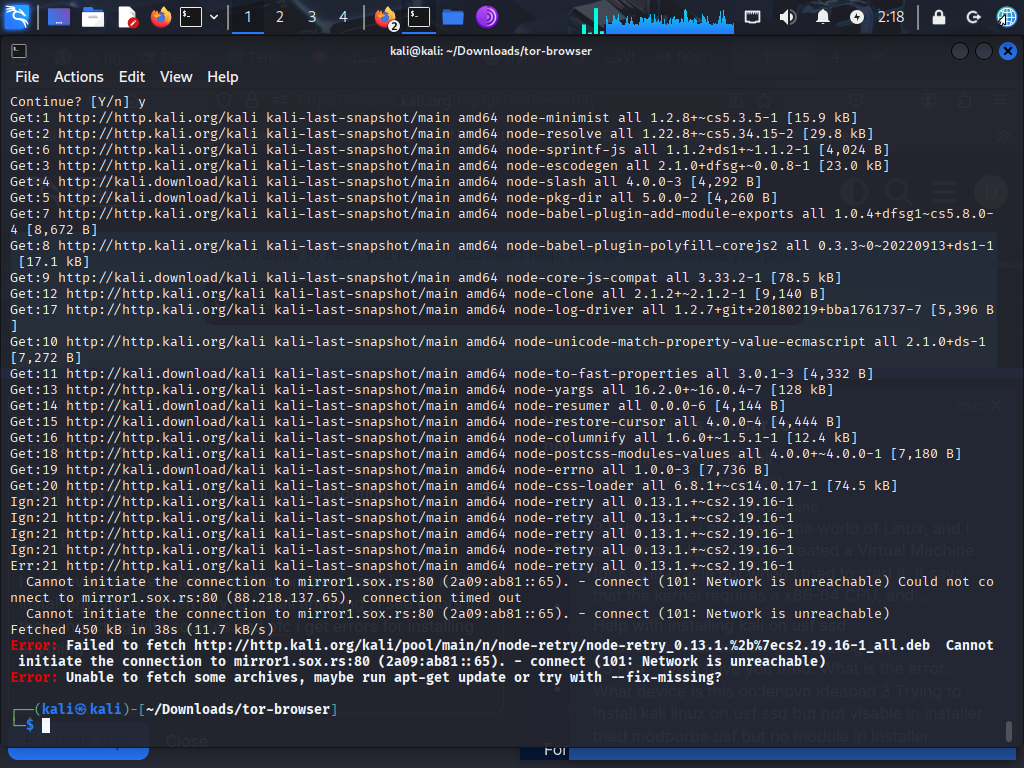
Task: Open the Kali applications menu
Action: pyautogui.click(x=16, y=16)
